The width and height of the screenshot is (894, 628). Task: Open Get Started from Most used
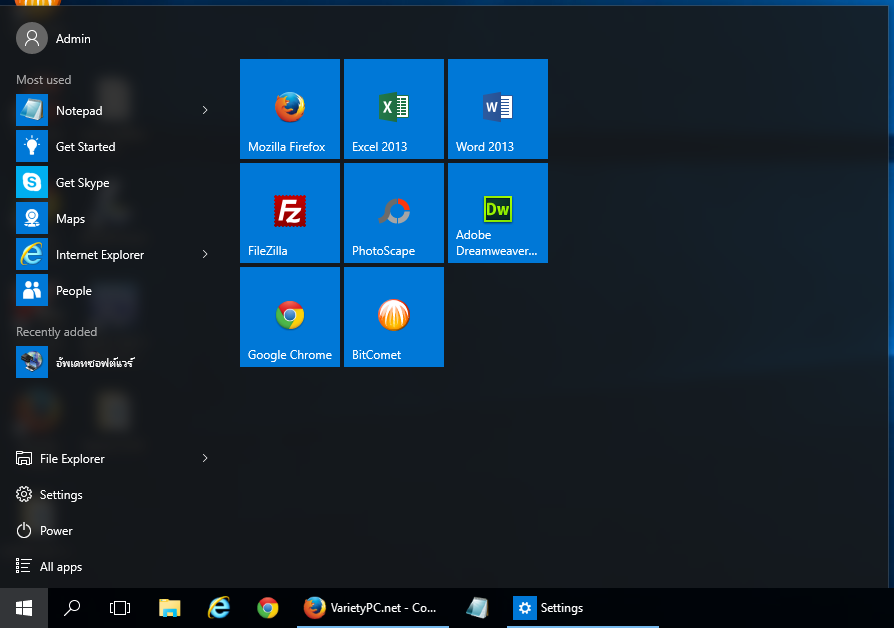[113, 147]
